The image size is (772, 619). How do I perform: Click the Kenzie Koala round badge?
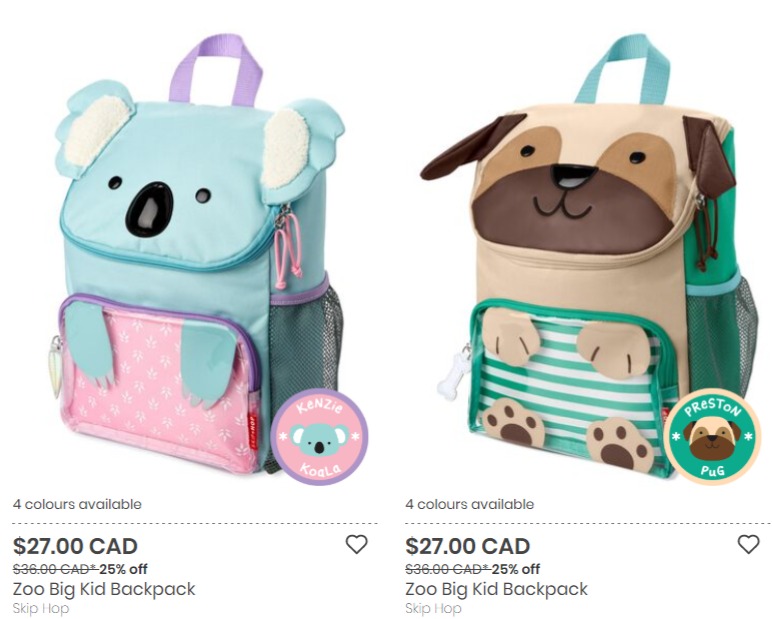(x=319, y=437)
